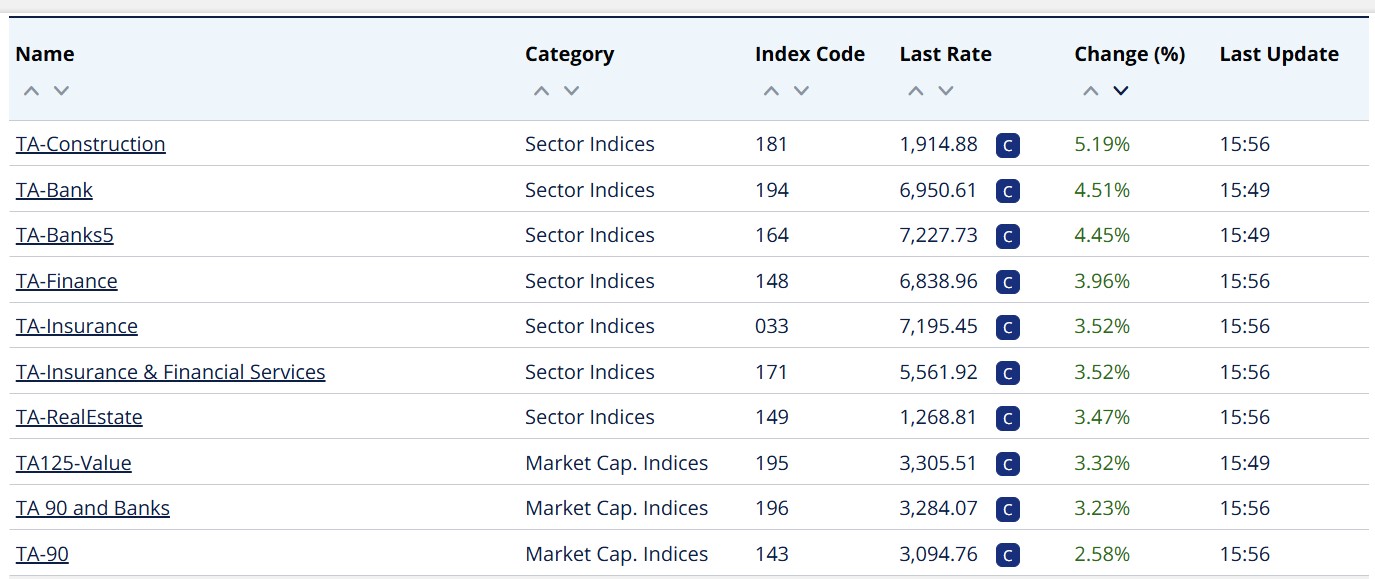Click the Last Update column header
This screenshot has width=1375, height=579.
[x=1279, y=54]
